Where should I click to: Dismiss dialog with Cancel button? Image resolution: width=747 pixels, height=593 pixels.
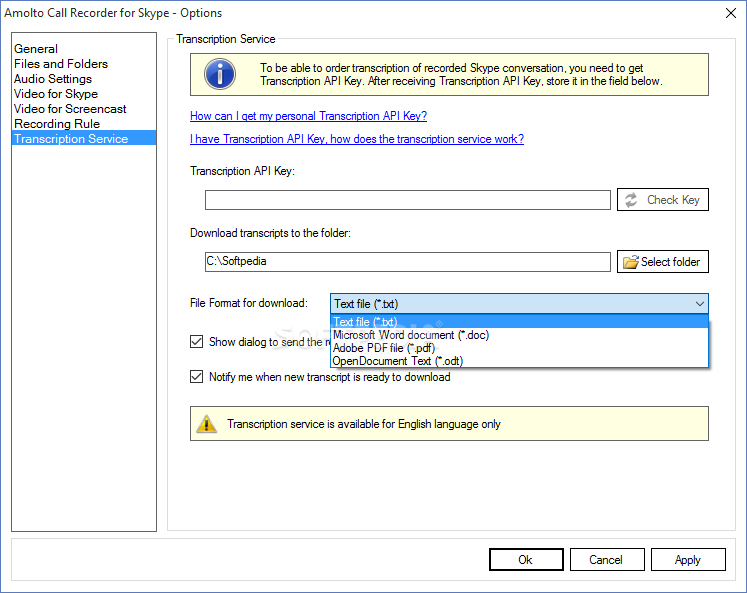tap(606, 559)
